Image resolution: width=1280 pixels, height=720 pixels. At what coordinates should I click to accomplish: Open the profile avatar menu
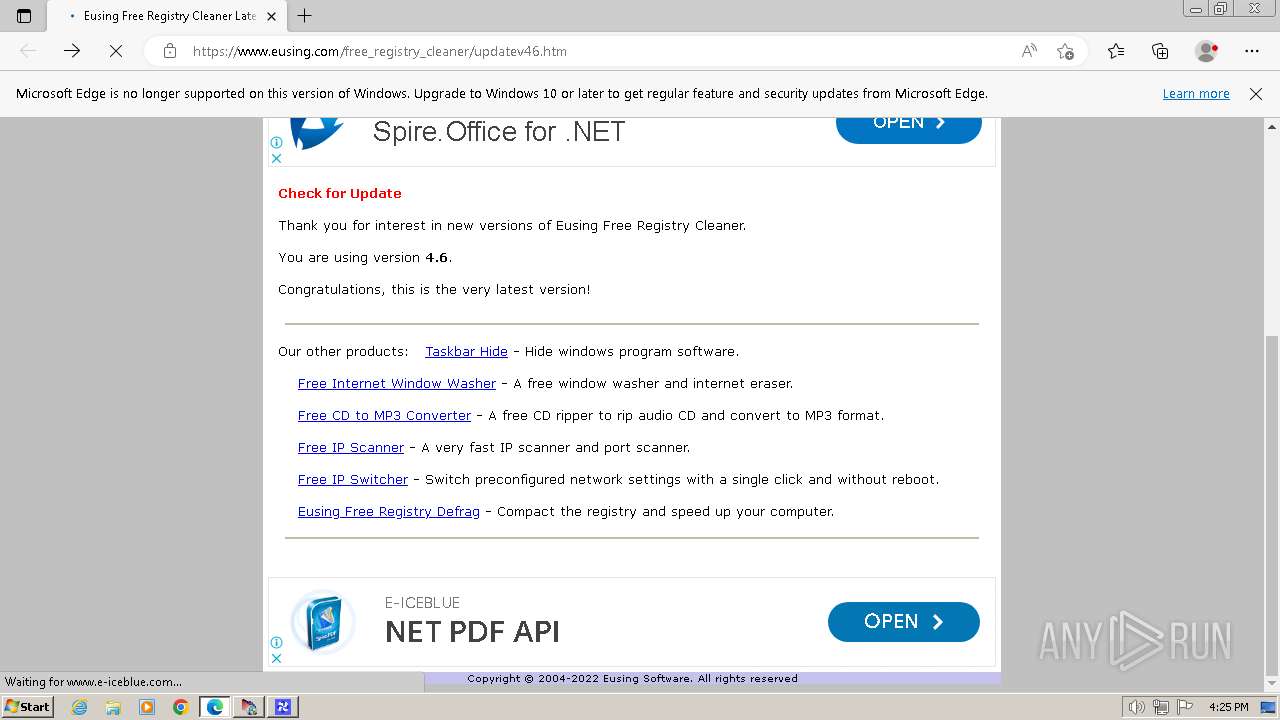point(1207,51)
